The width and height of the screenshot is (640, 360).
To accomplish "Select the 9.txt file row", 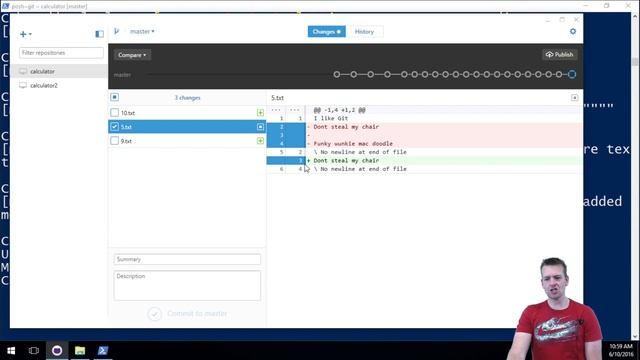I will pyautogui.click(x=187, y=141).
